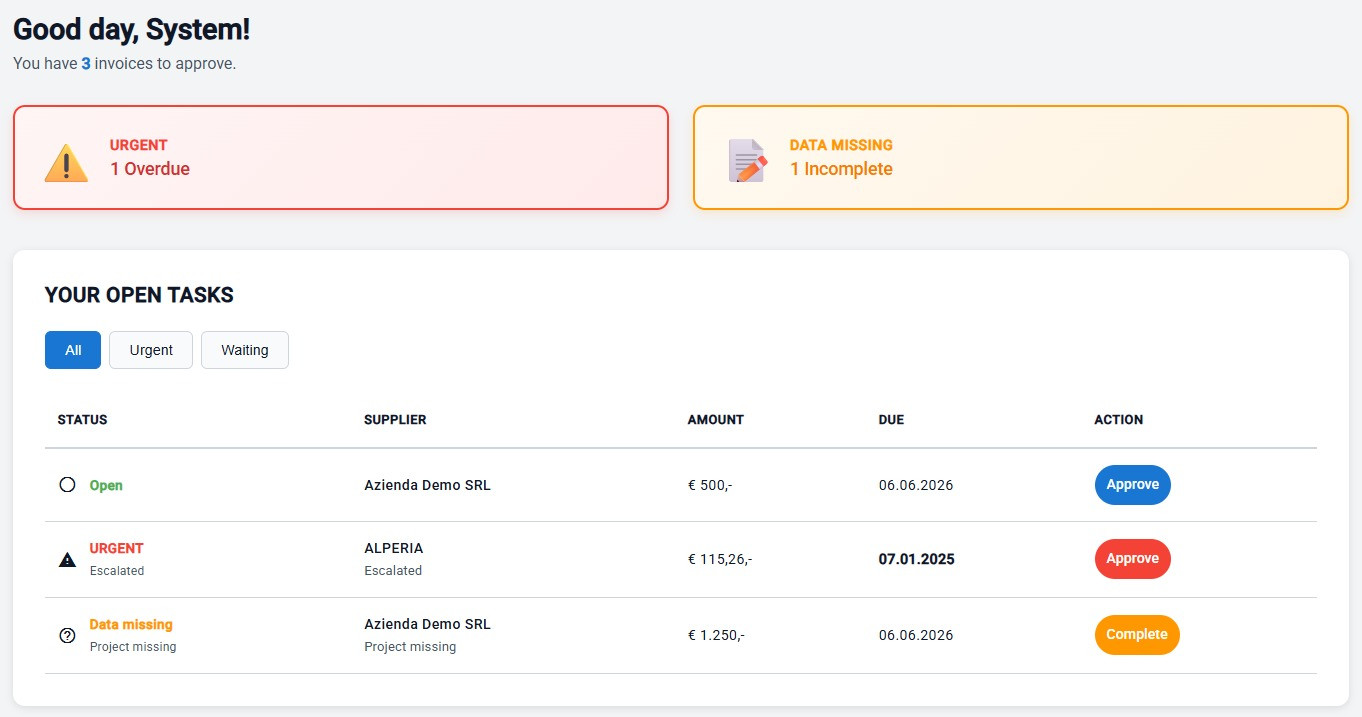Click the question mark icon beside Data missing
The width and height of the screenshot is (1362, 717).
[x=67, y=635]
